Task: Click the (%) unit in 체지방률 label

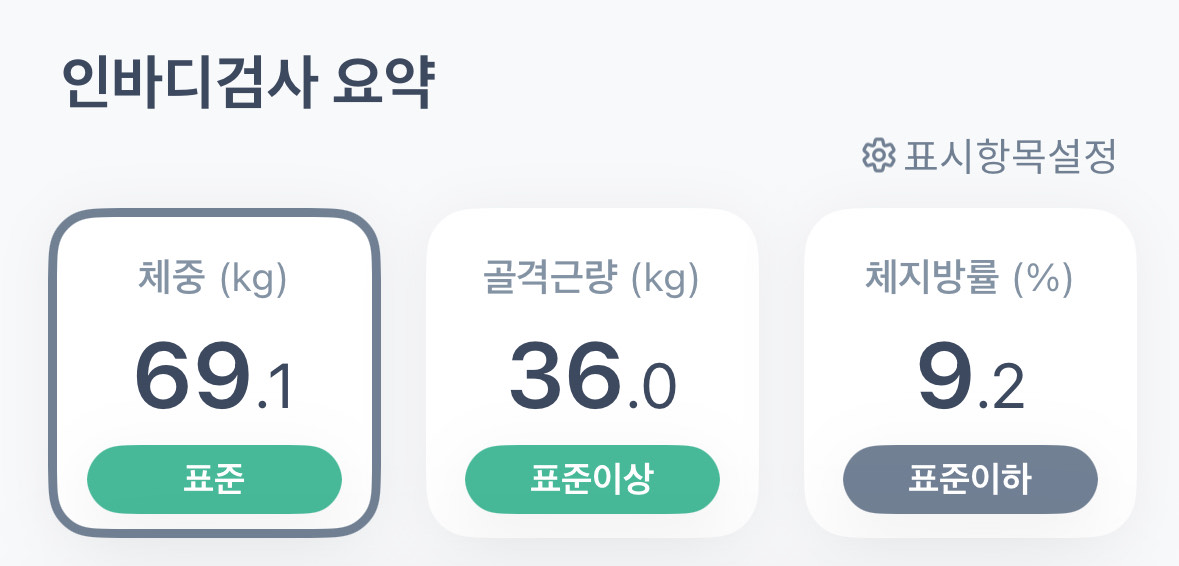Action: click(x=1043, y=281)
